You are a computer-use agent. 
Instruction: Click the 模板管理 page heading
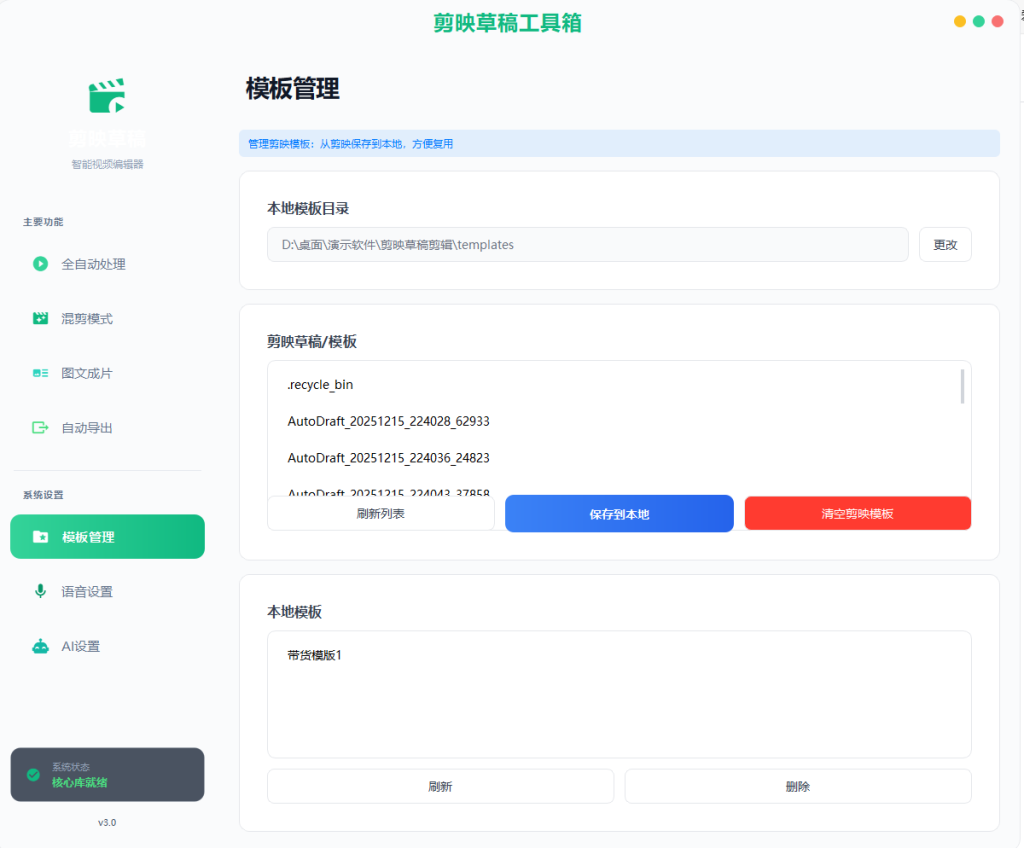[293, 89]
